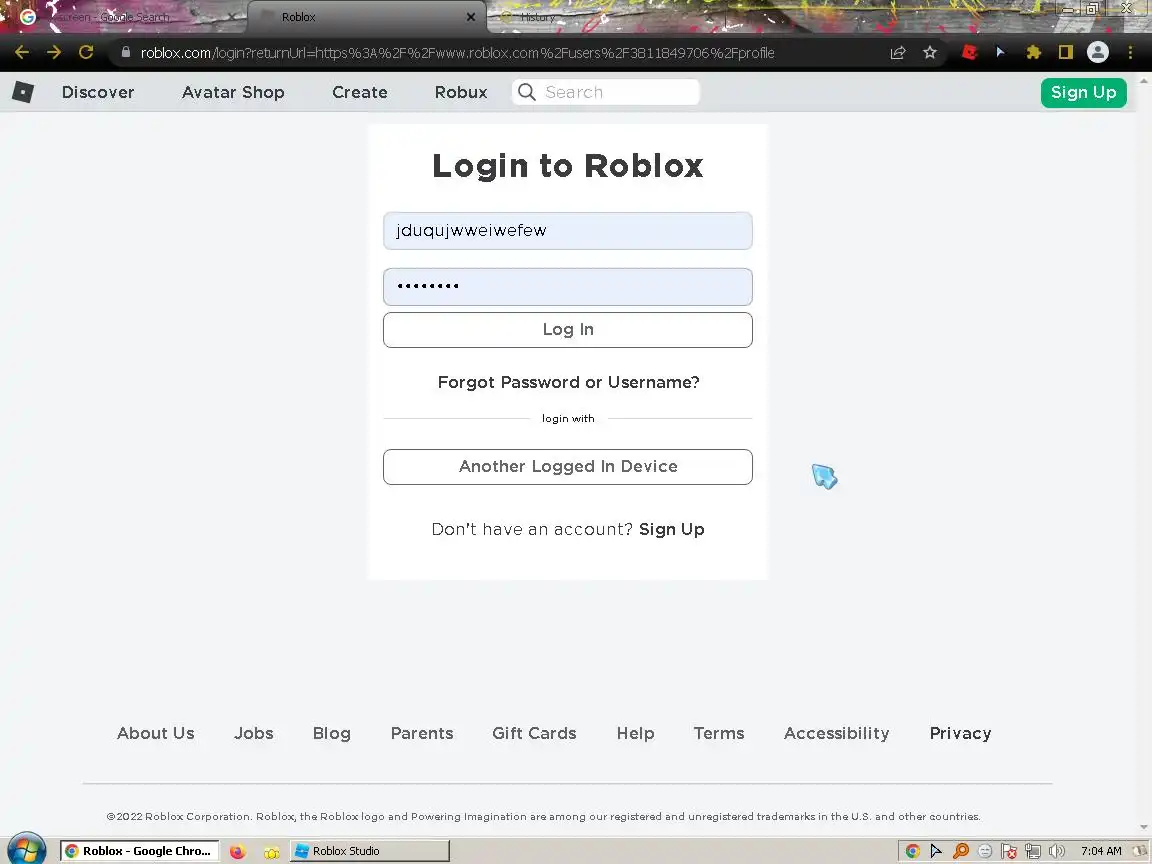Open the Terms footer link
Image resolution: width=1152 pixels, height=864 pixels.
tap(719, 733)
